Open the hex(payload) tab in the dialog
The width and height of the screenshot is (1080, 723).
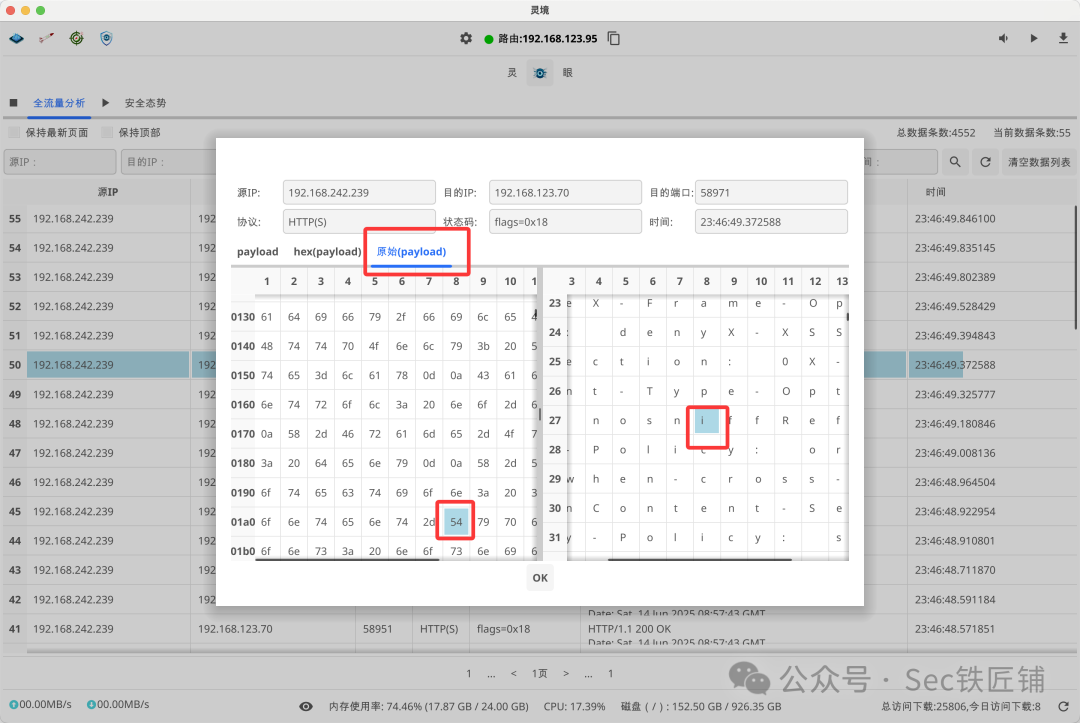coord(327,251)
